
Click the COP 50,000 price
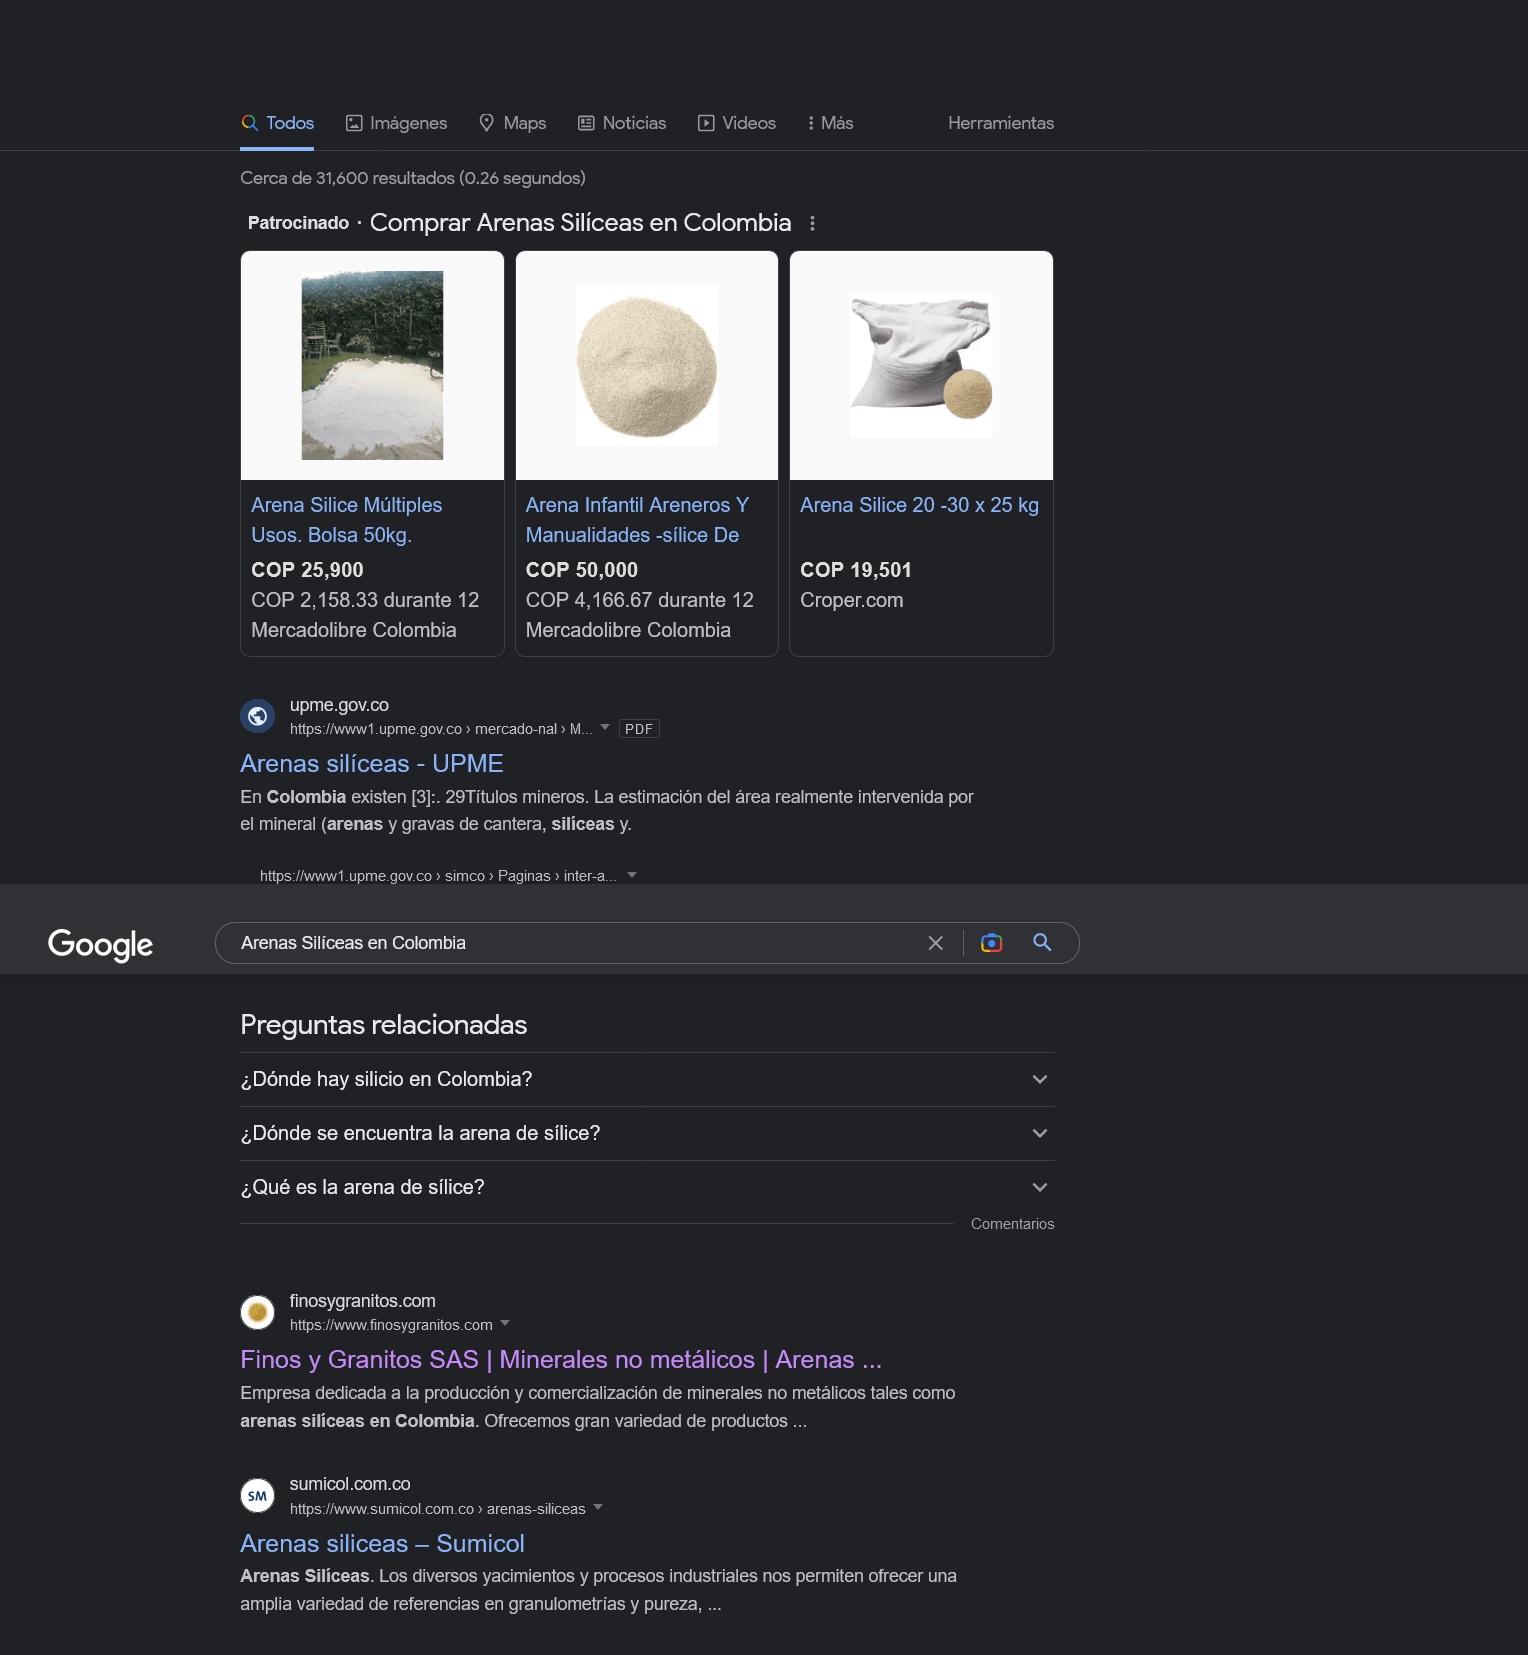582,570
